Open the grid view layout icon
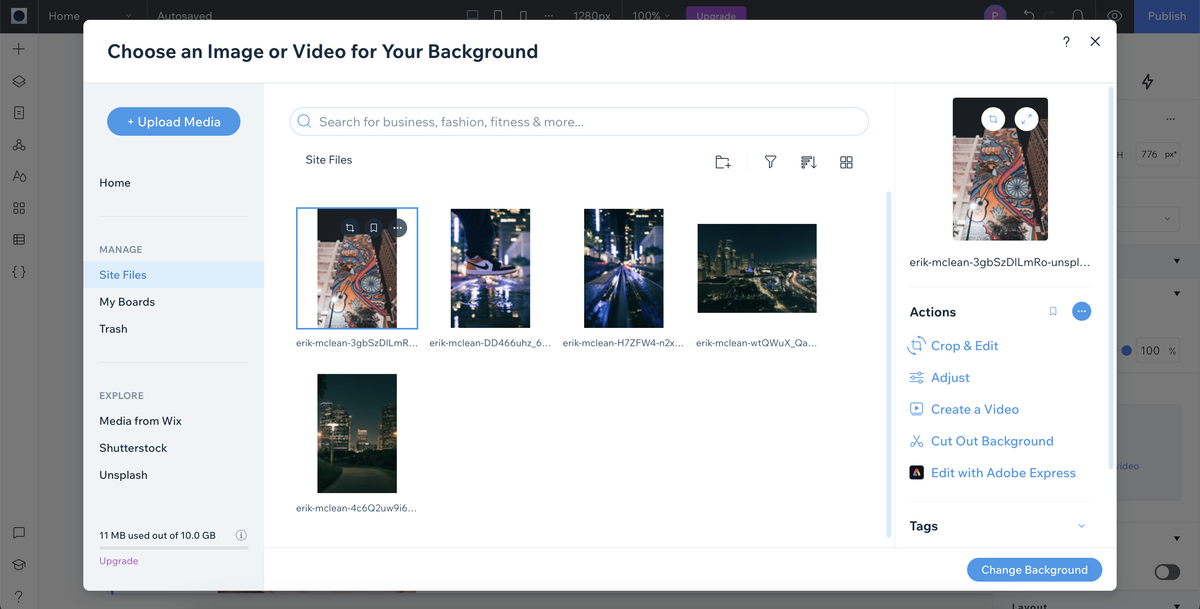The image size is (1200, 609). (x=846, y=161)
